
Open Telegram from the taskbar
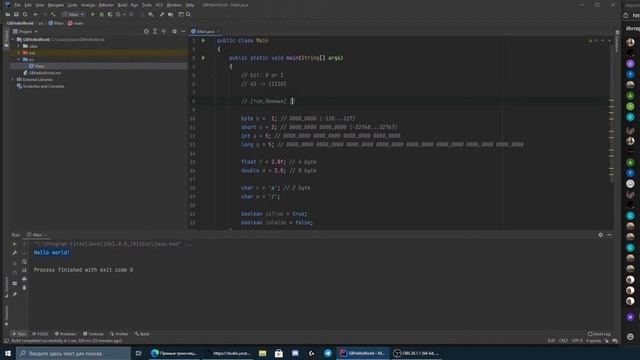pyautogui.click(x=328, y=353)
